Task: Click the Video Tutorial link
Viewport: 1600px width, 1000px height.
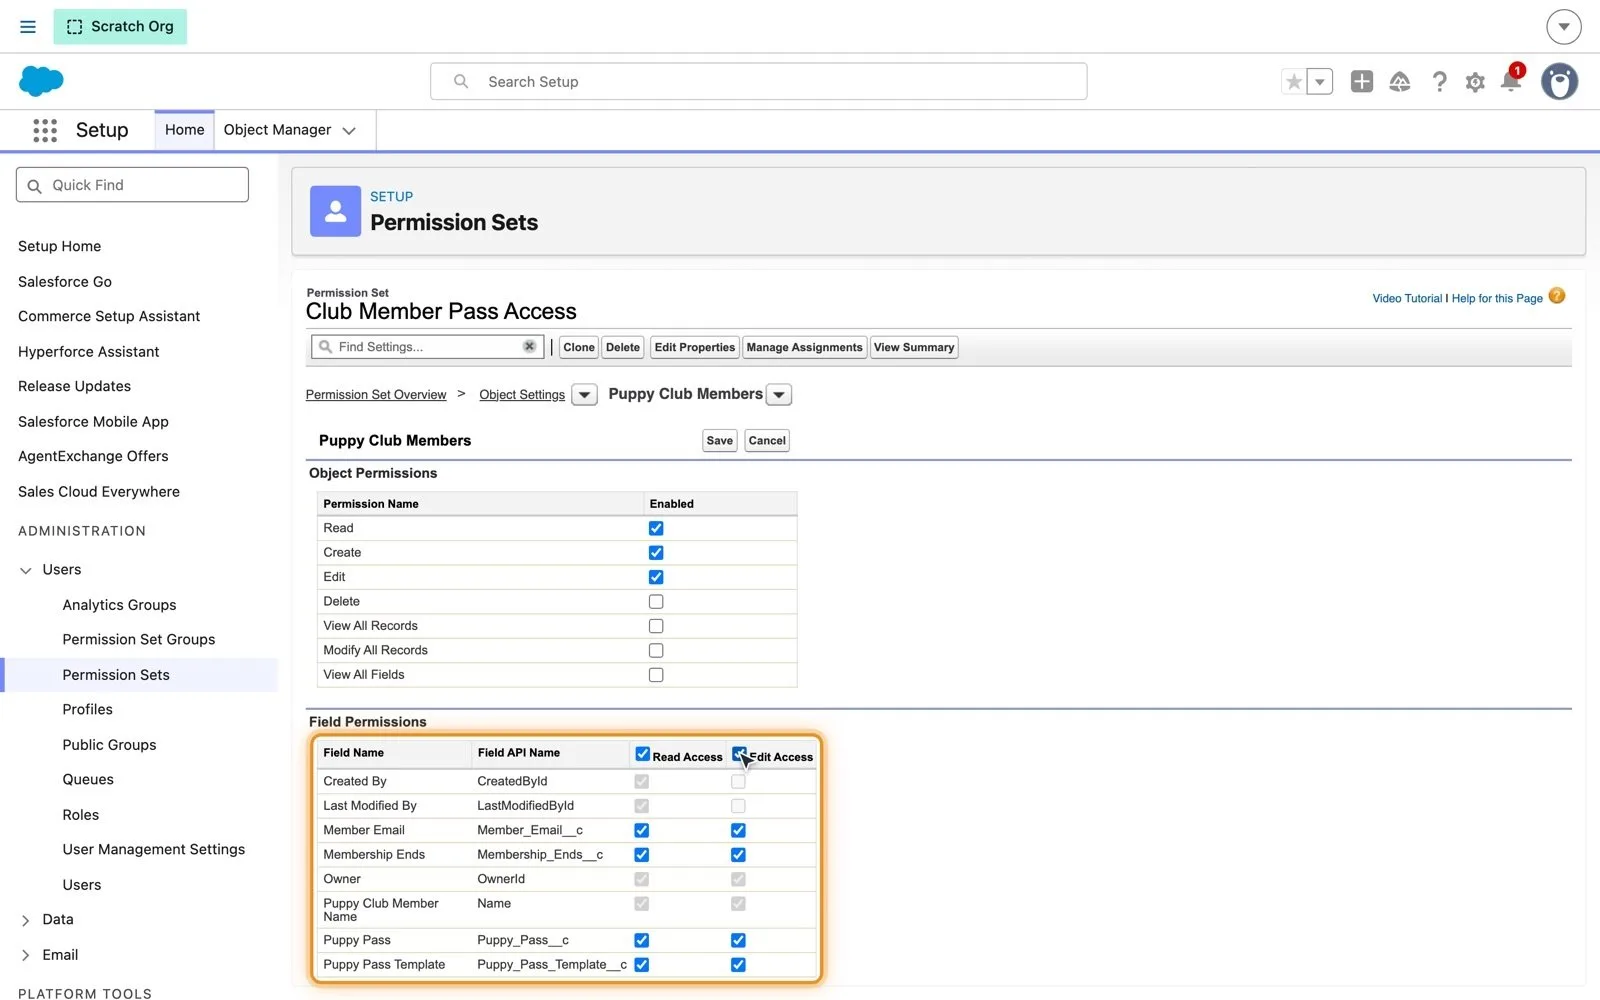Action: [1407, 298]
